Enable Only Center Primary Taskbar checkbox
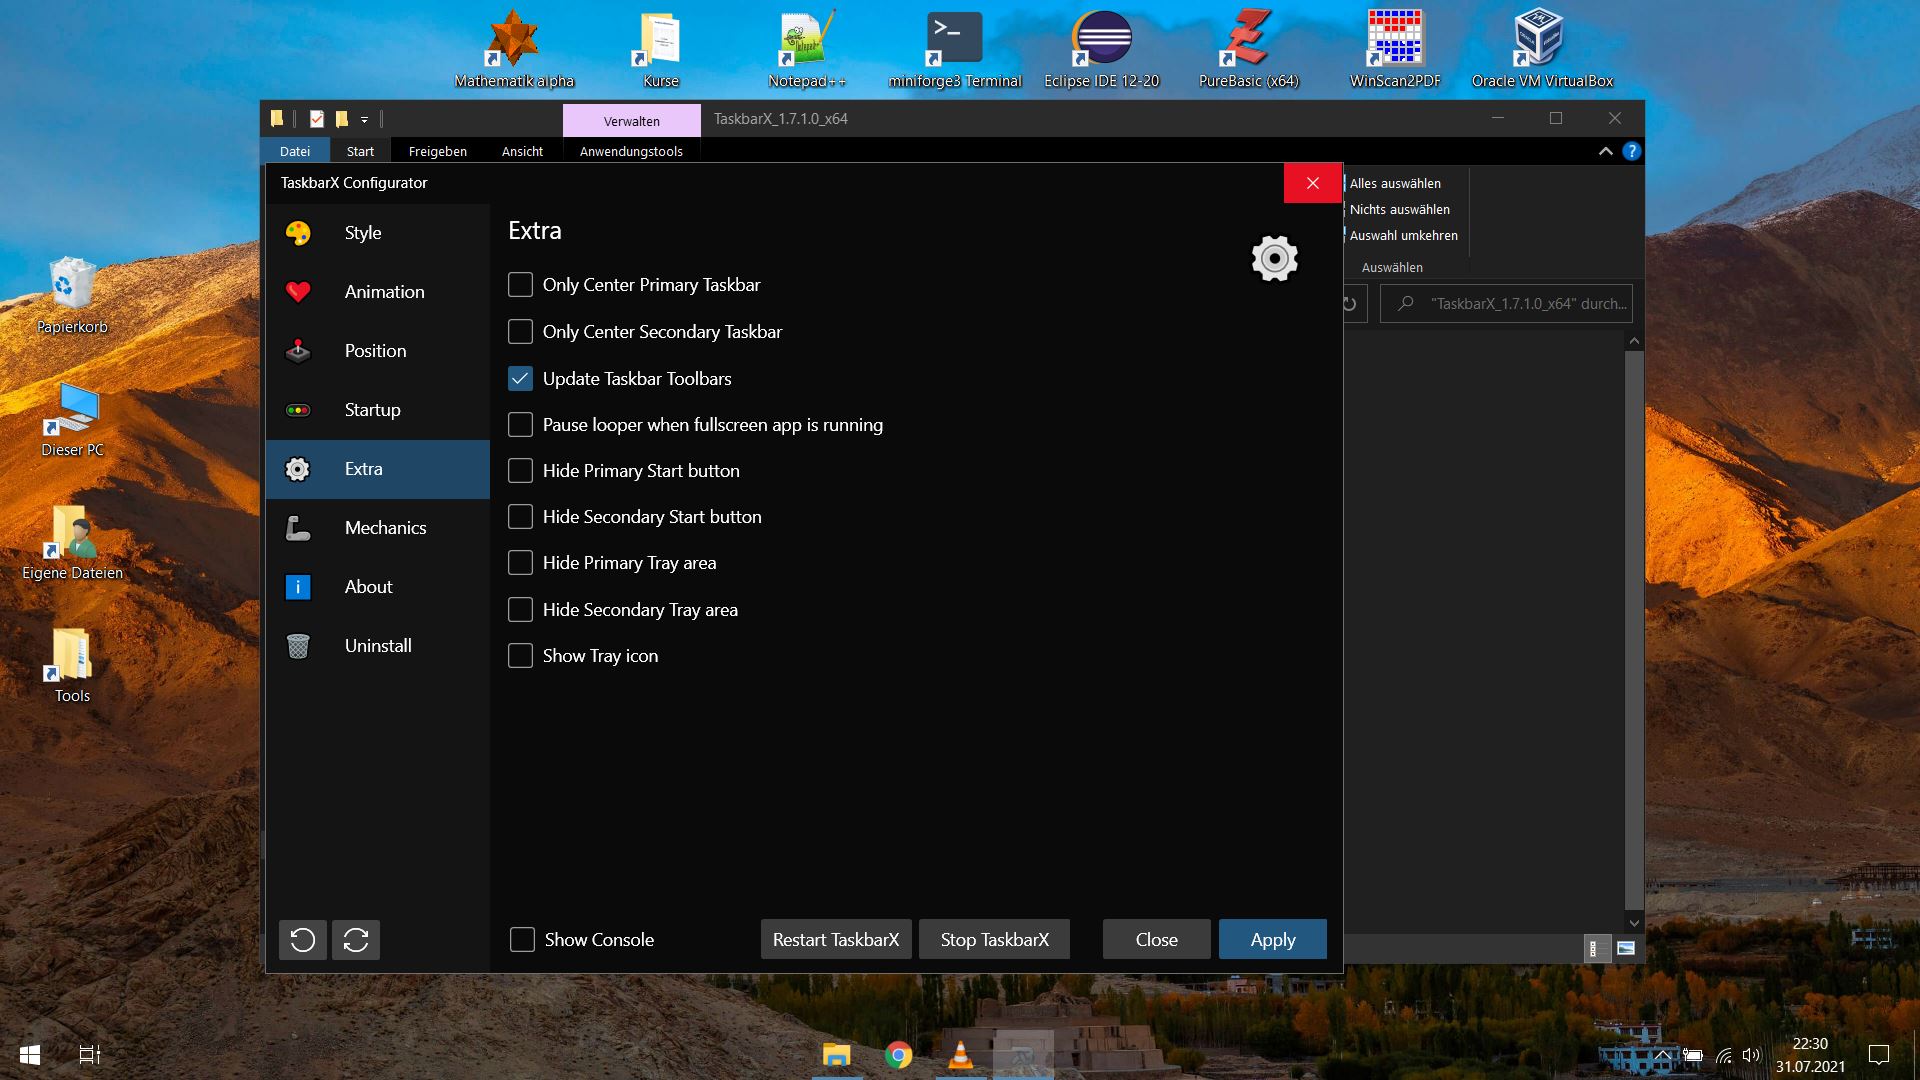 tap(520, 285)
